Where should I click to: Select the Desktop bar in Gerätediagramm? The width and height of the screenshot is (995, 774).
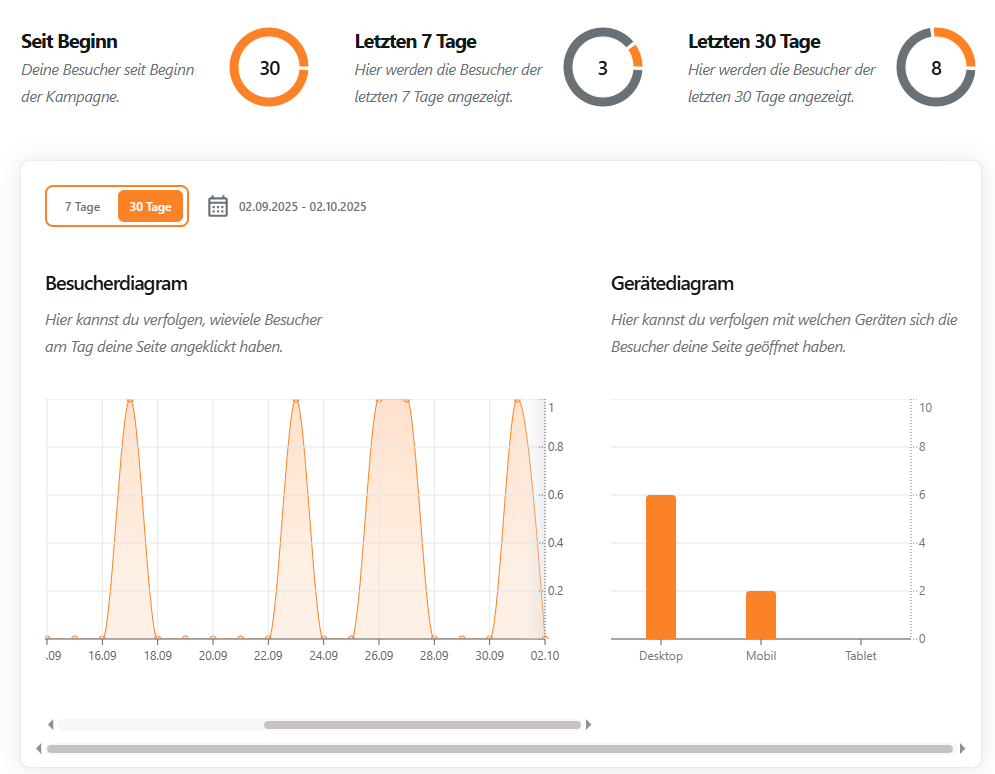(661, 565)
